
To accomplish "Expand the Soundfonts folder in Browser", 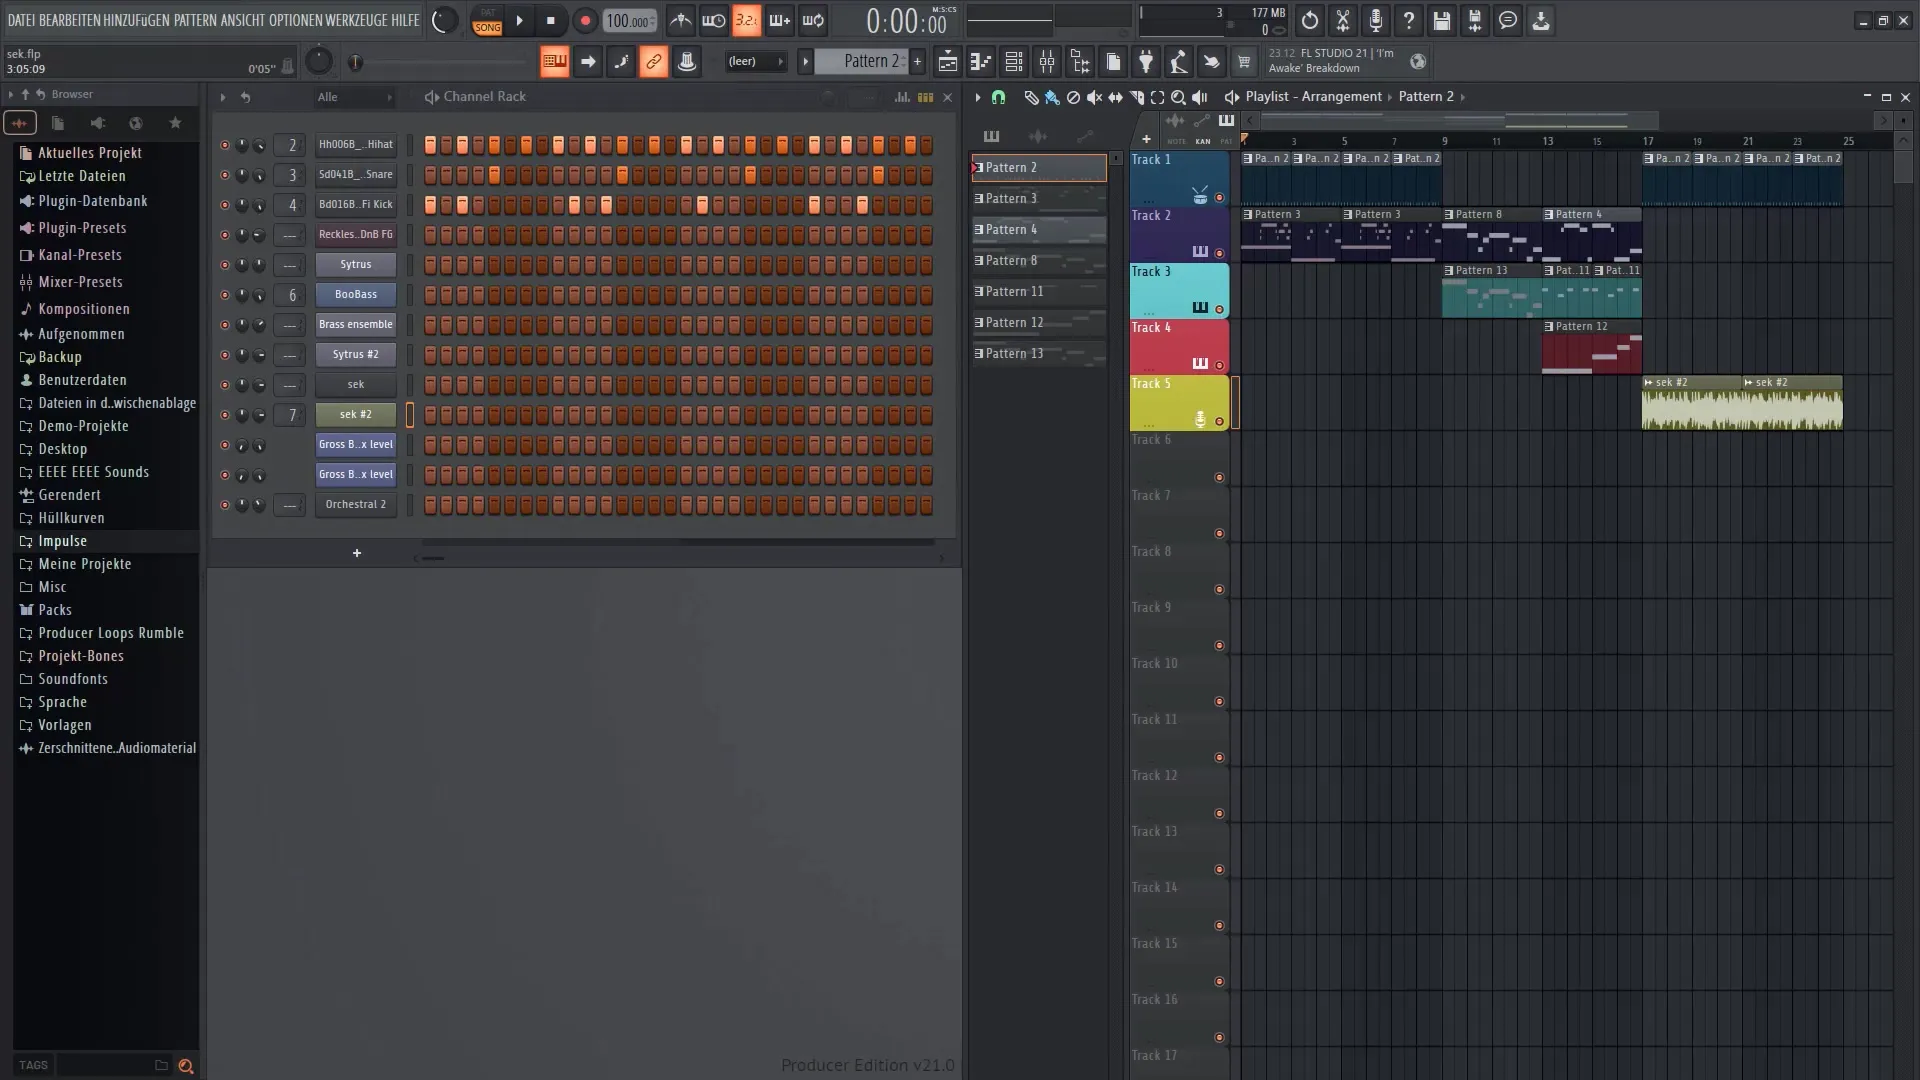I will tap(72, 679).
